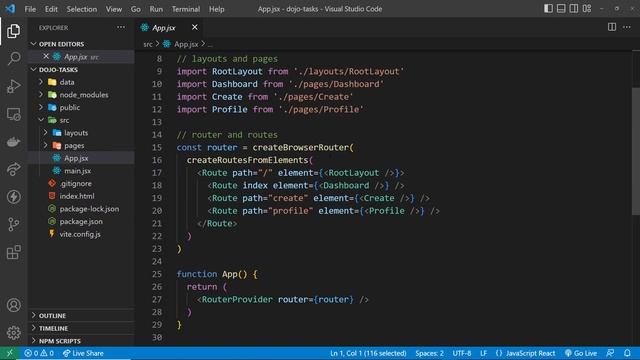The height and width of the screenshot is (360, 640).
Task: Expand the Outline section
Action: pyautogui.click(x=33, y=316)
